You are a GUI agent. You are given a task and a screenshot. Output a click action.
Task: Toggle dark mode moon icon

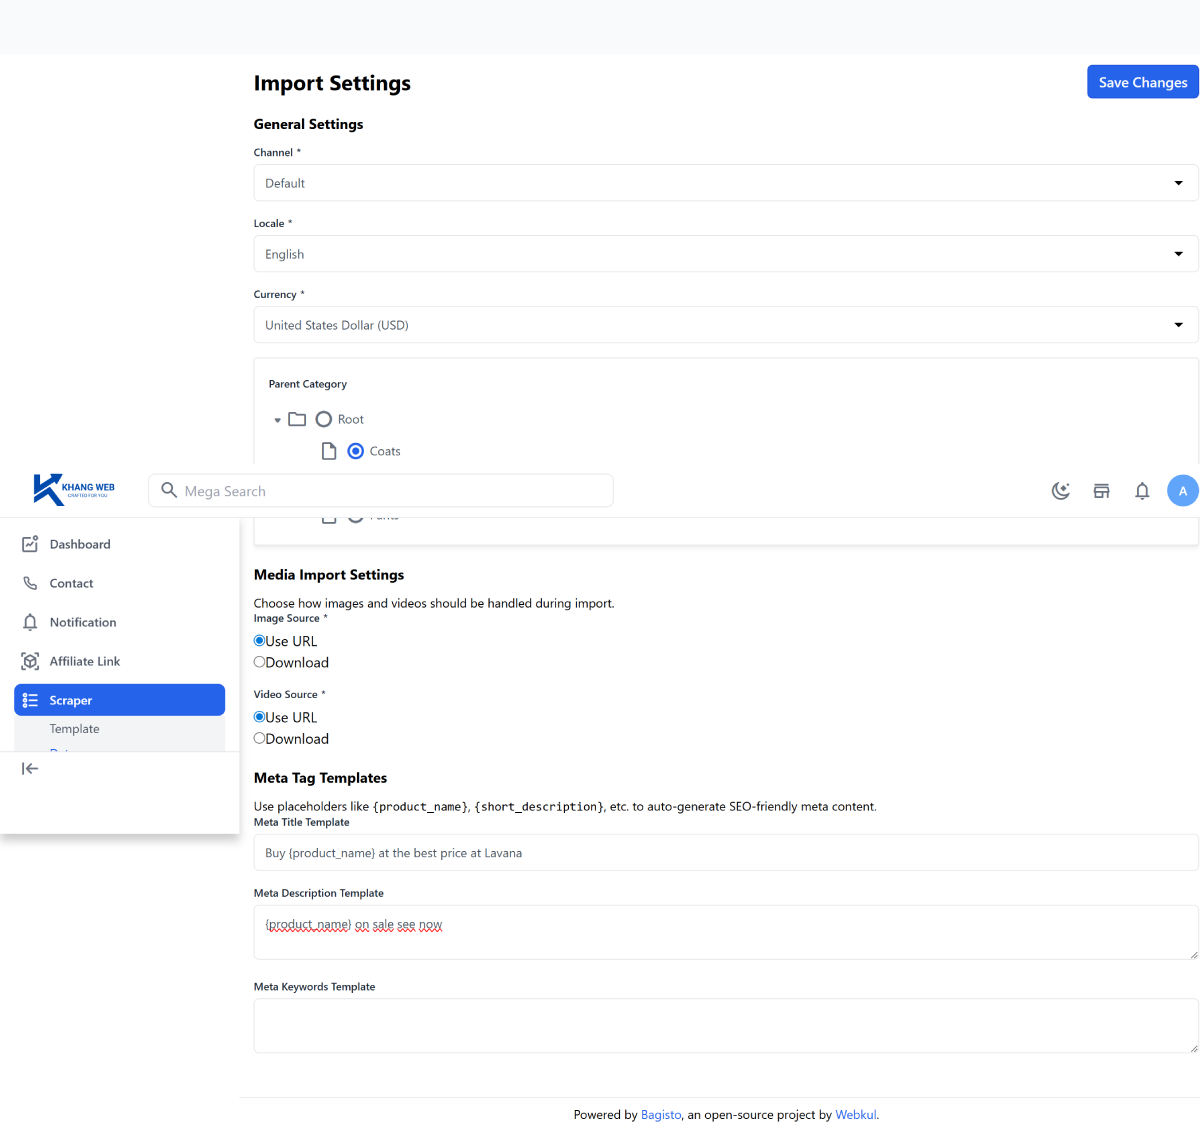tap(1060, 491)
